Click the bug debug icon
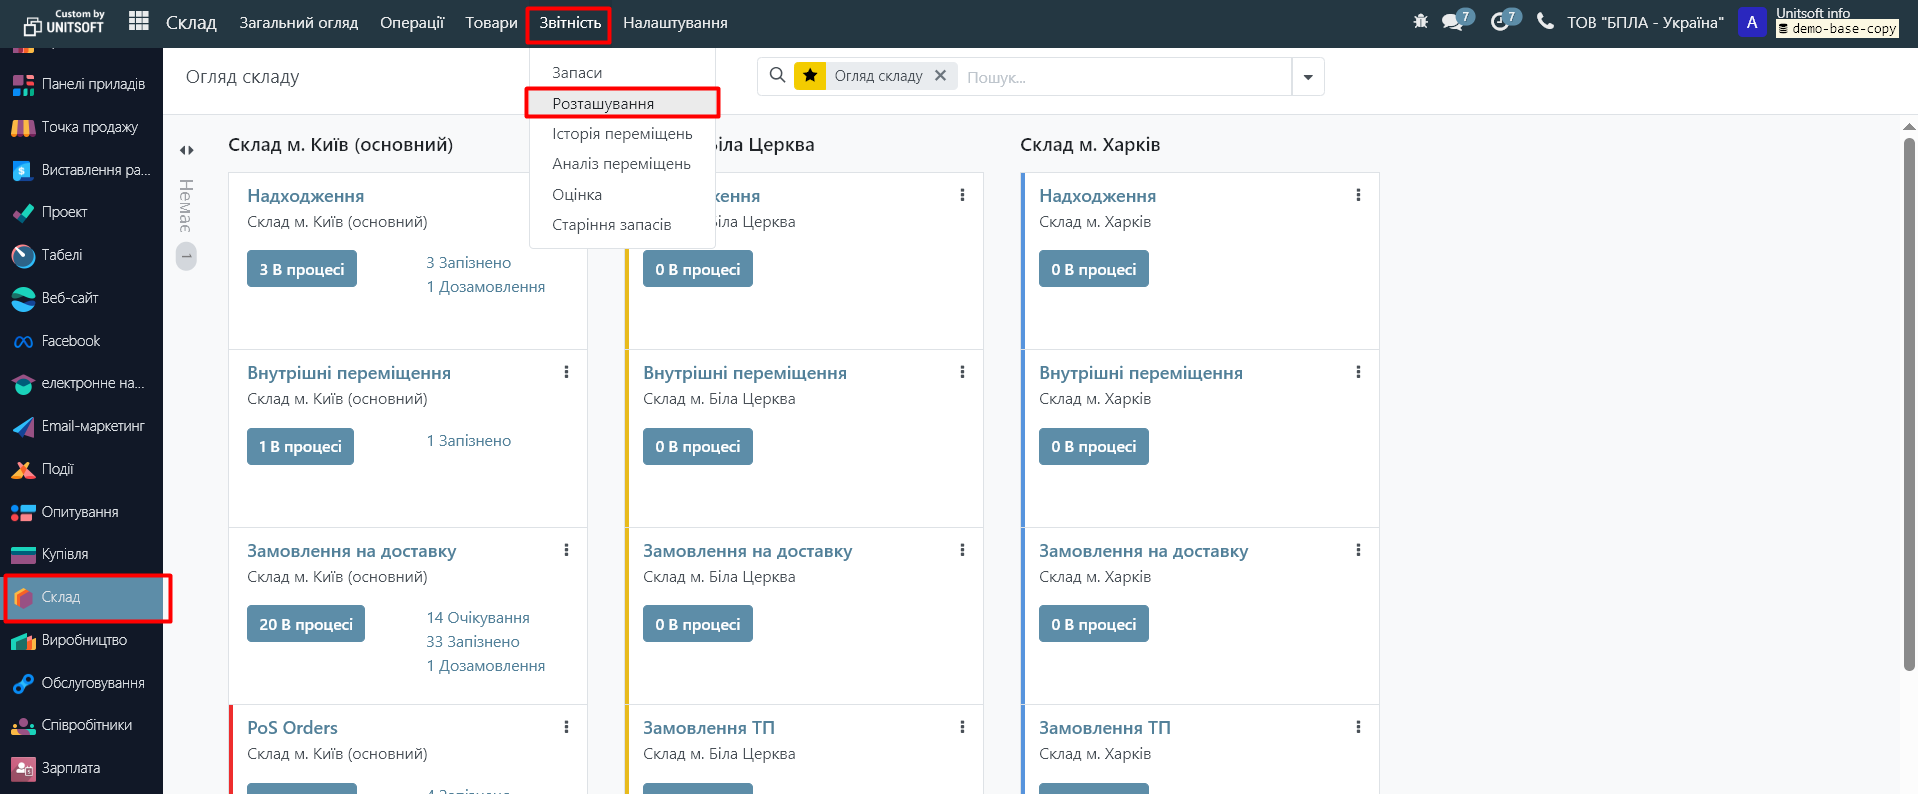This screenshot has height=794, width=1918. click(1420, 21)
